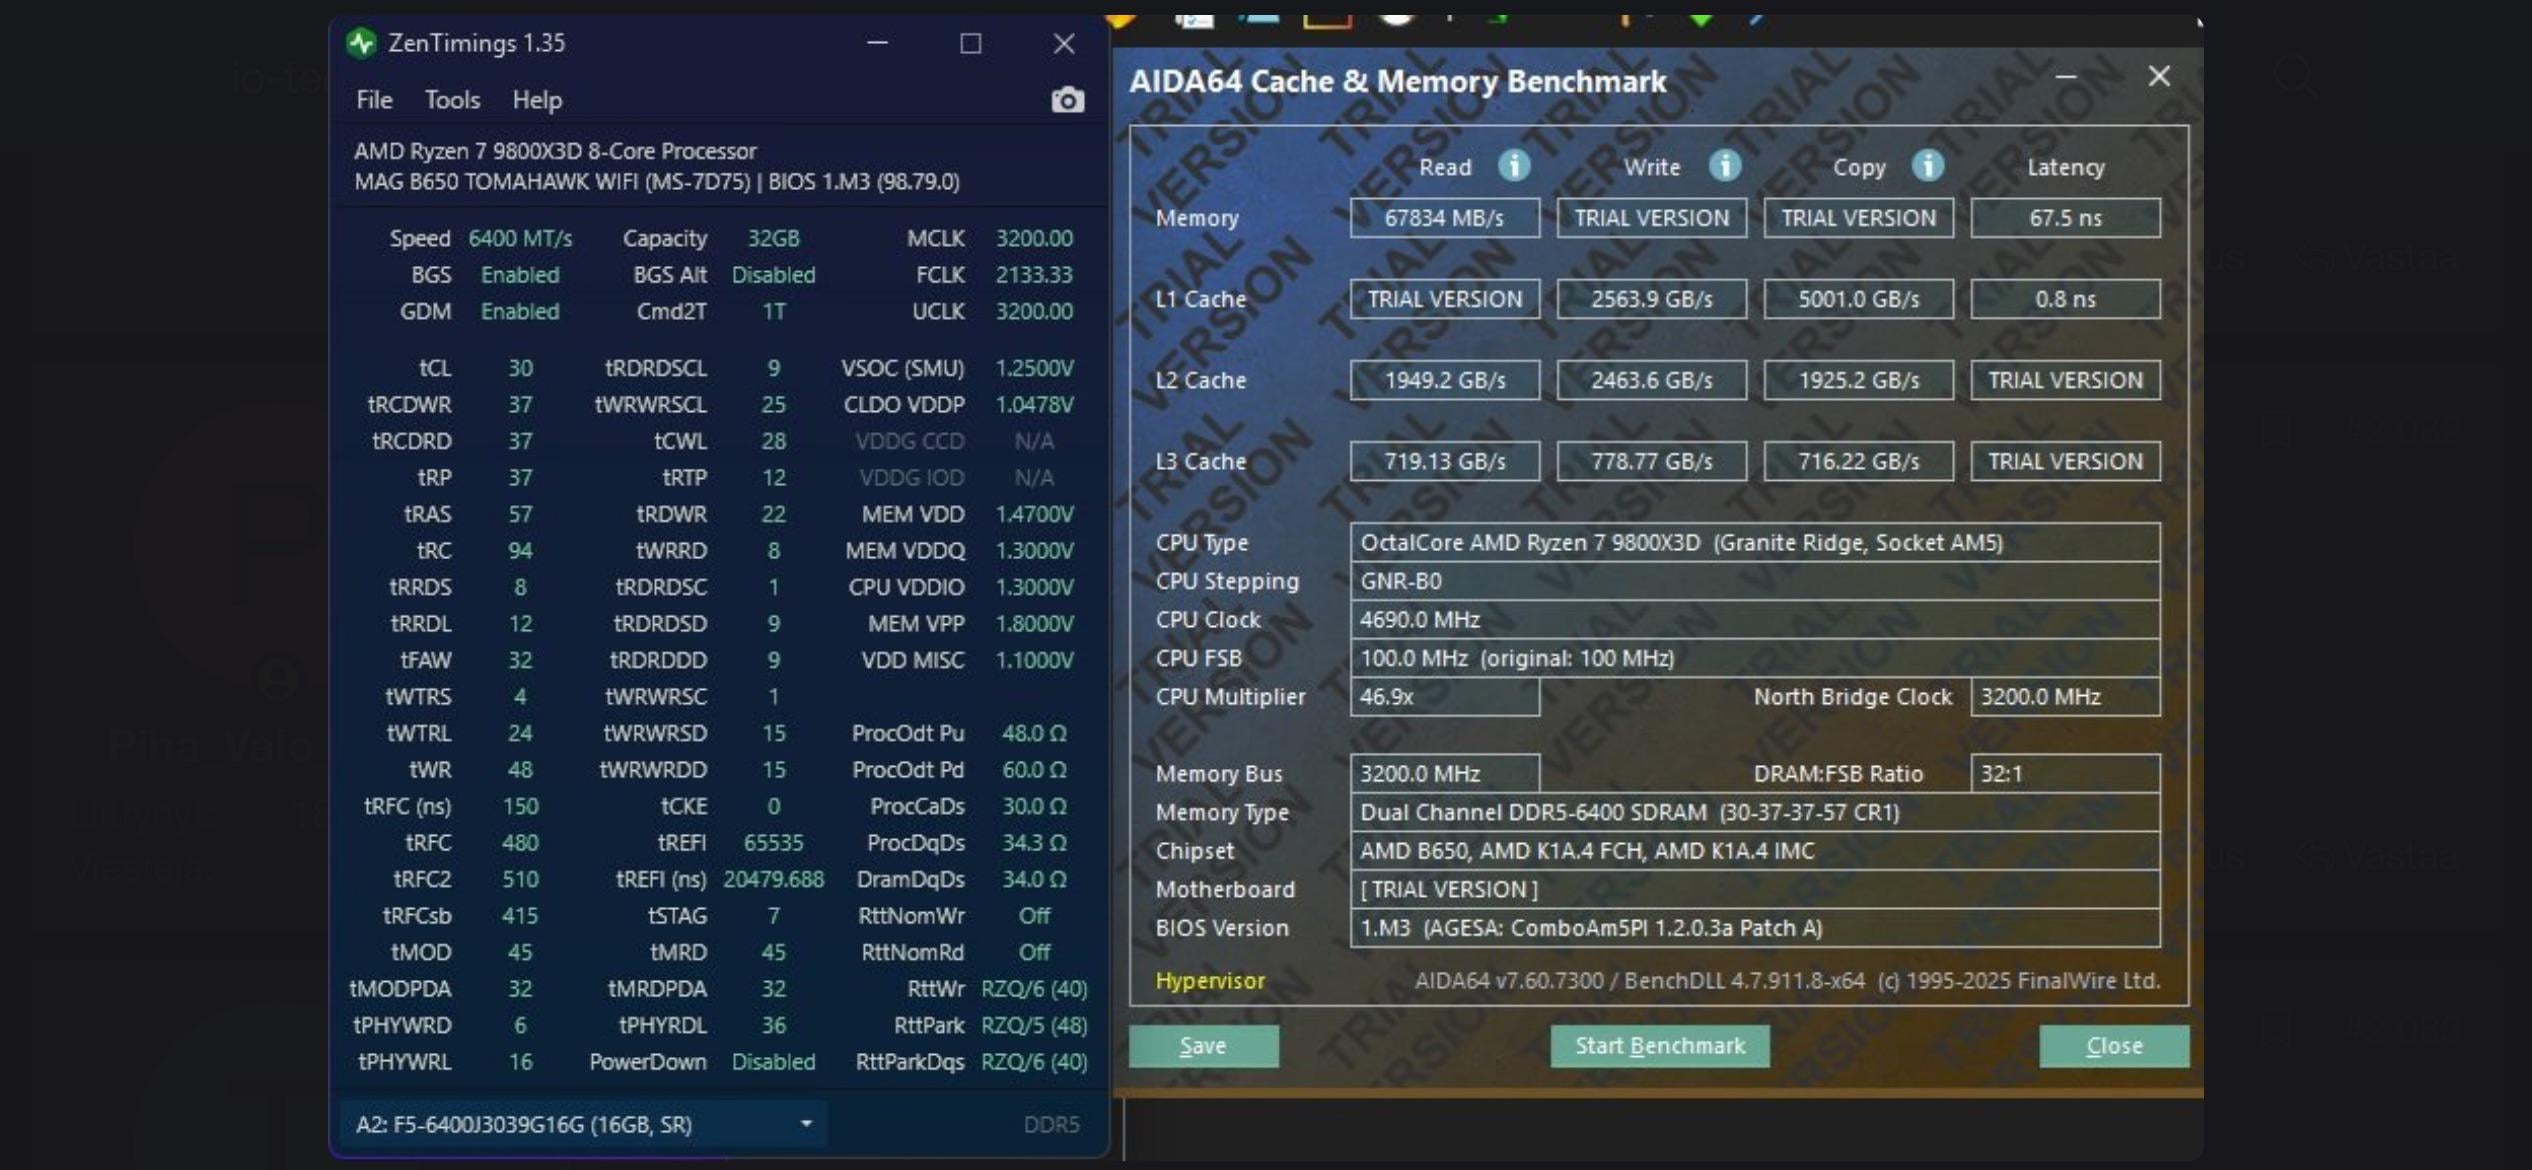Viewport: 2532px width, 1170px height.
Task: Click the Write column info icon
Action: (x=1724, y=166)
